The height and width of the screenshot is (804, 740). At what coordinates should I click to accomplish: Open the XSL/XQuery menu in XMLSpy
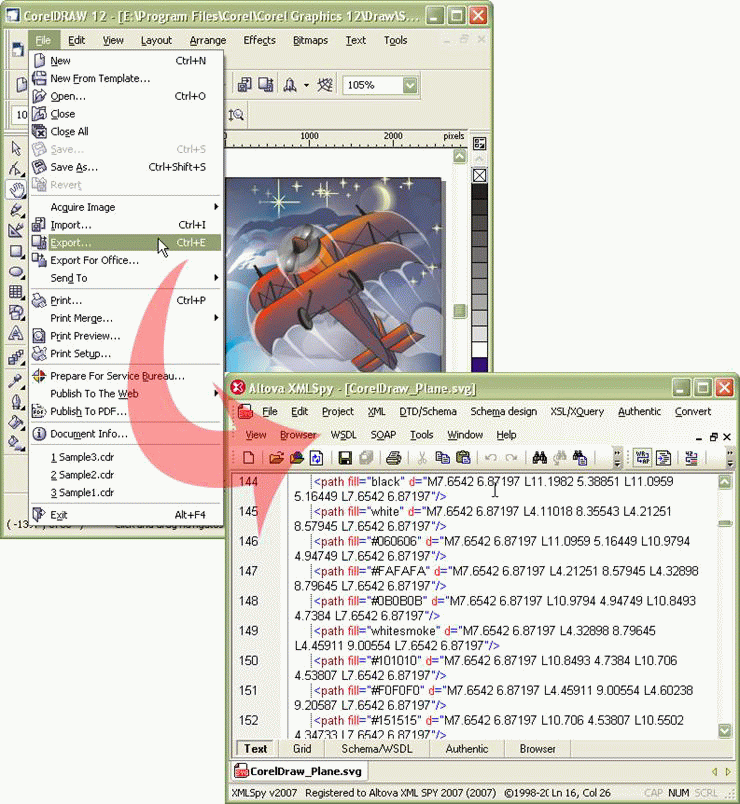577,411
